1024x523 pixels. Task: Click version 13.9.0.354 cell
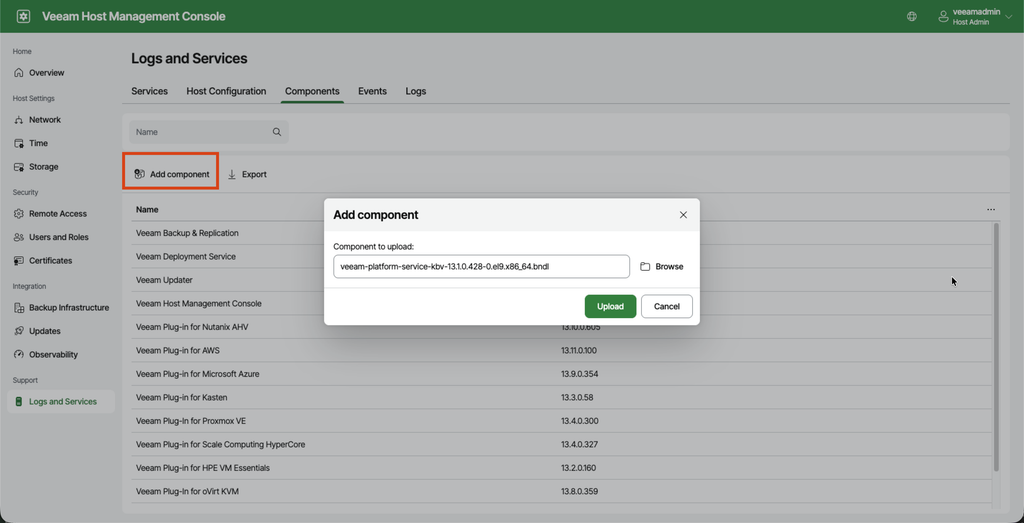click(579, 374)
